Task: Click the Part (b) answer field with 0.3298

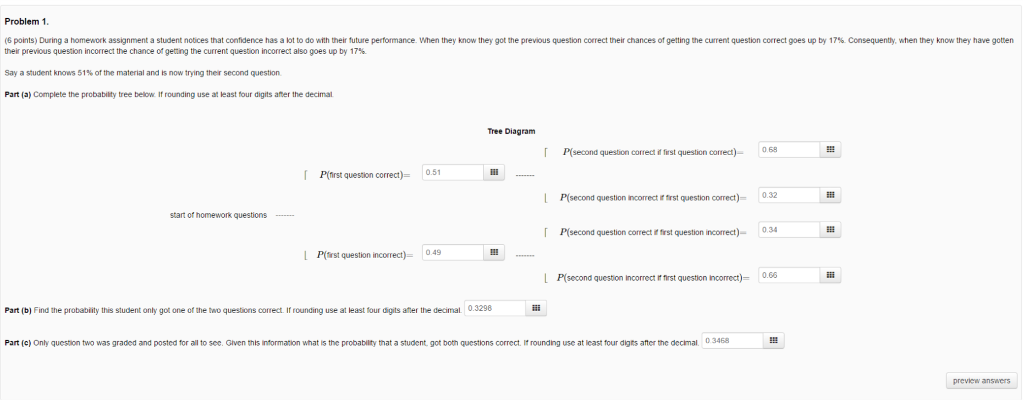Action: 495,308
